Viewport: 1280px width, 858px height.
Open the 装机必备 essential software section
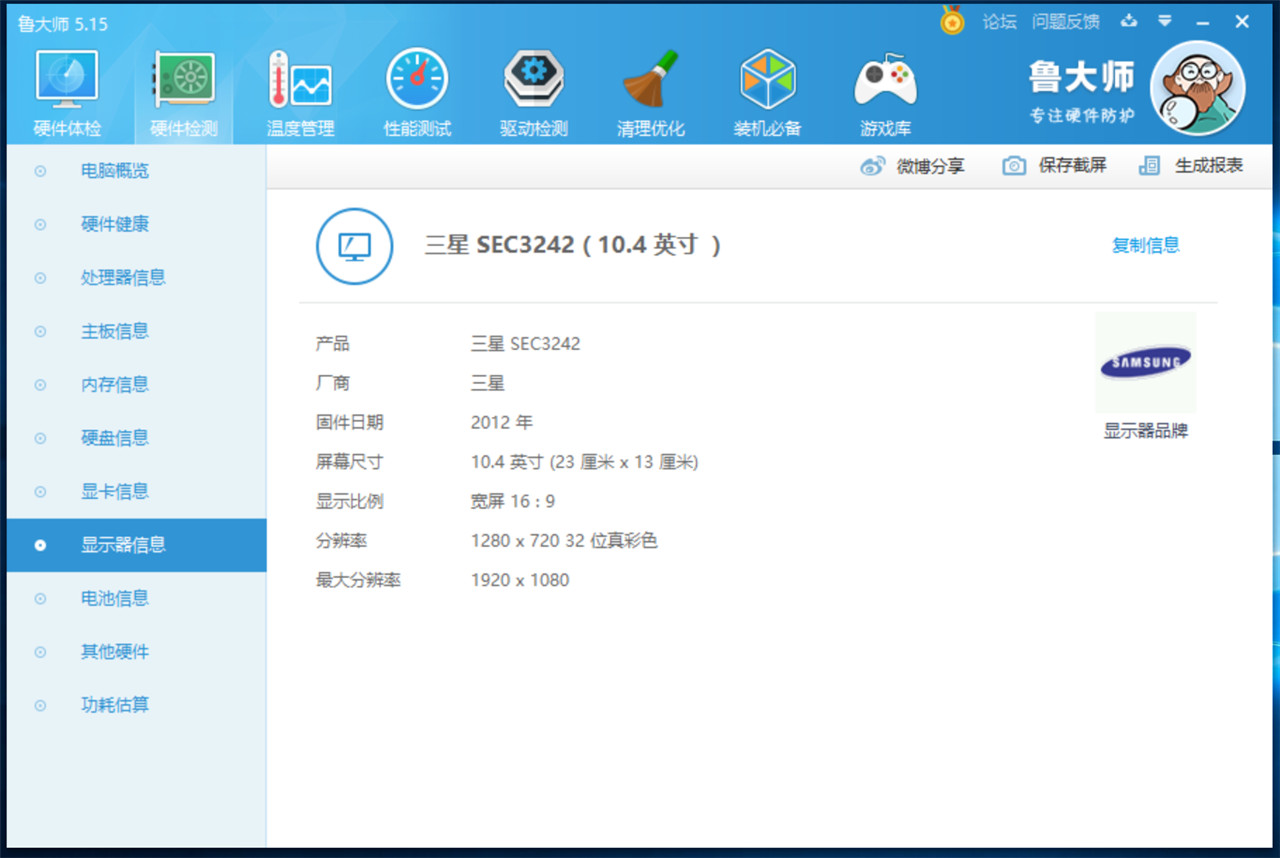768,94
